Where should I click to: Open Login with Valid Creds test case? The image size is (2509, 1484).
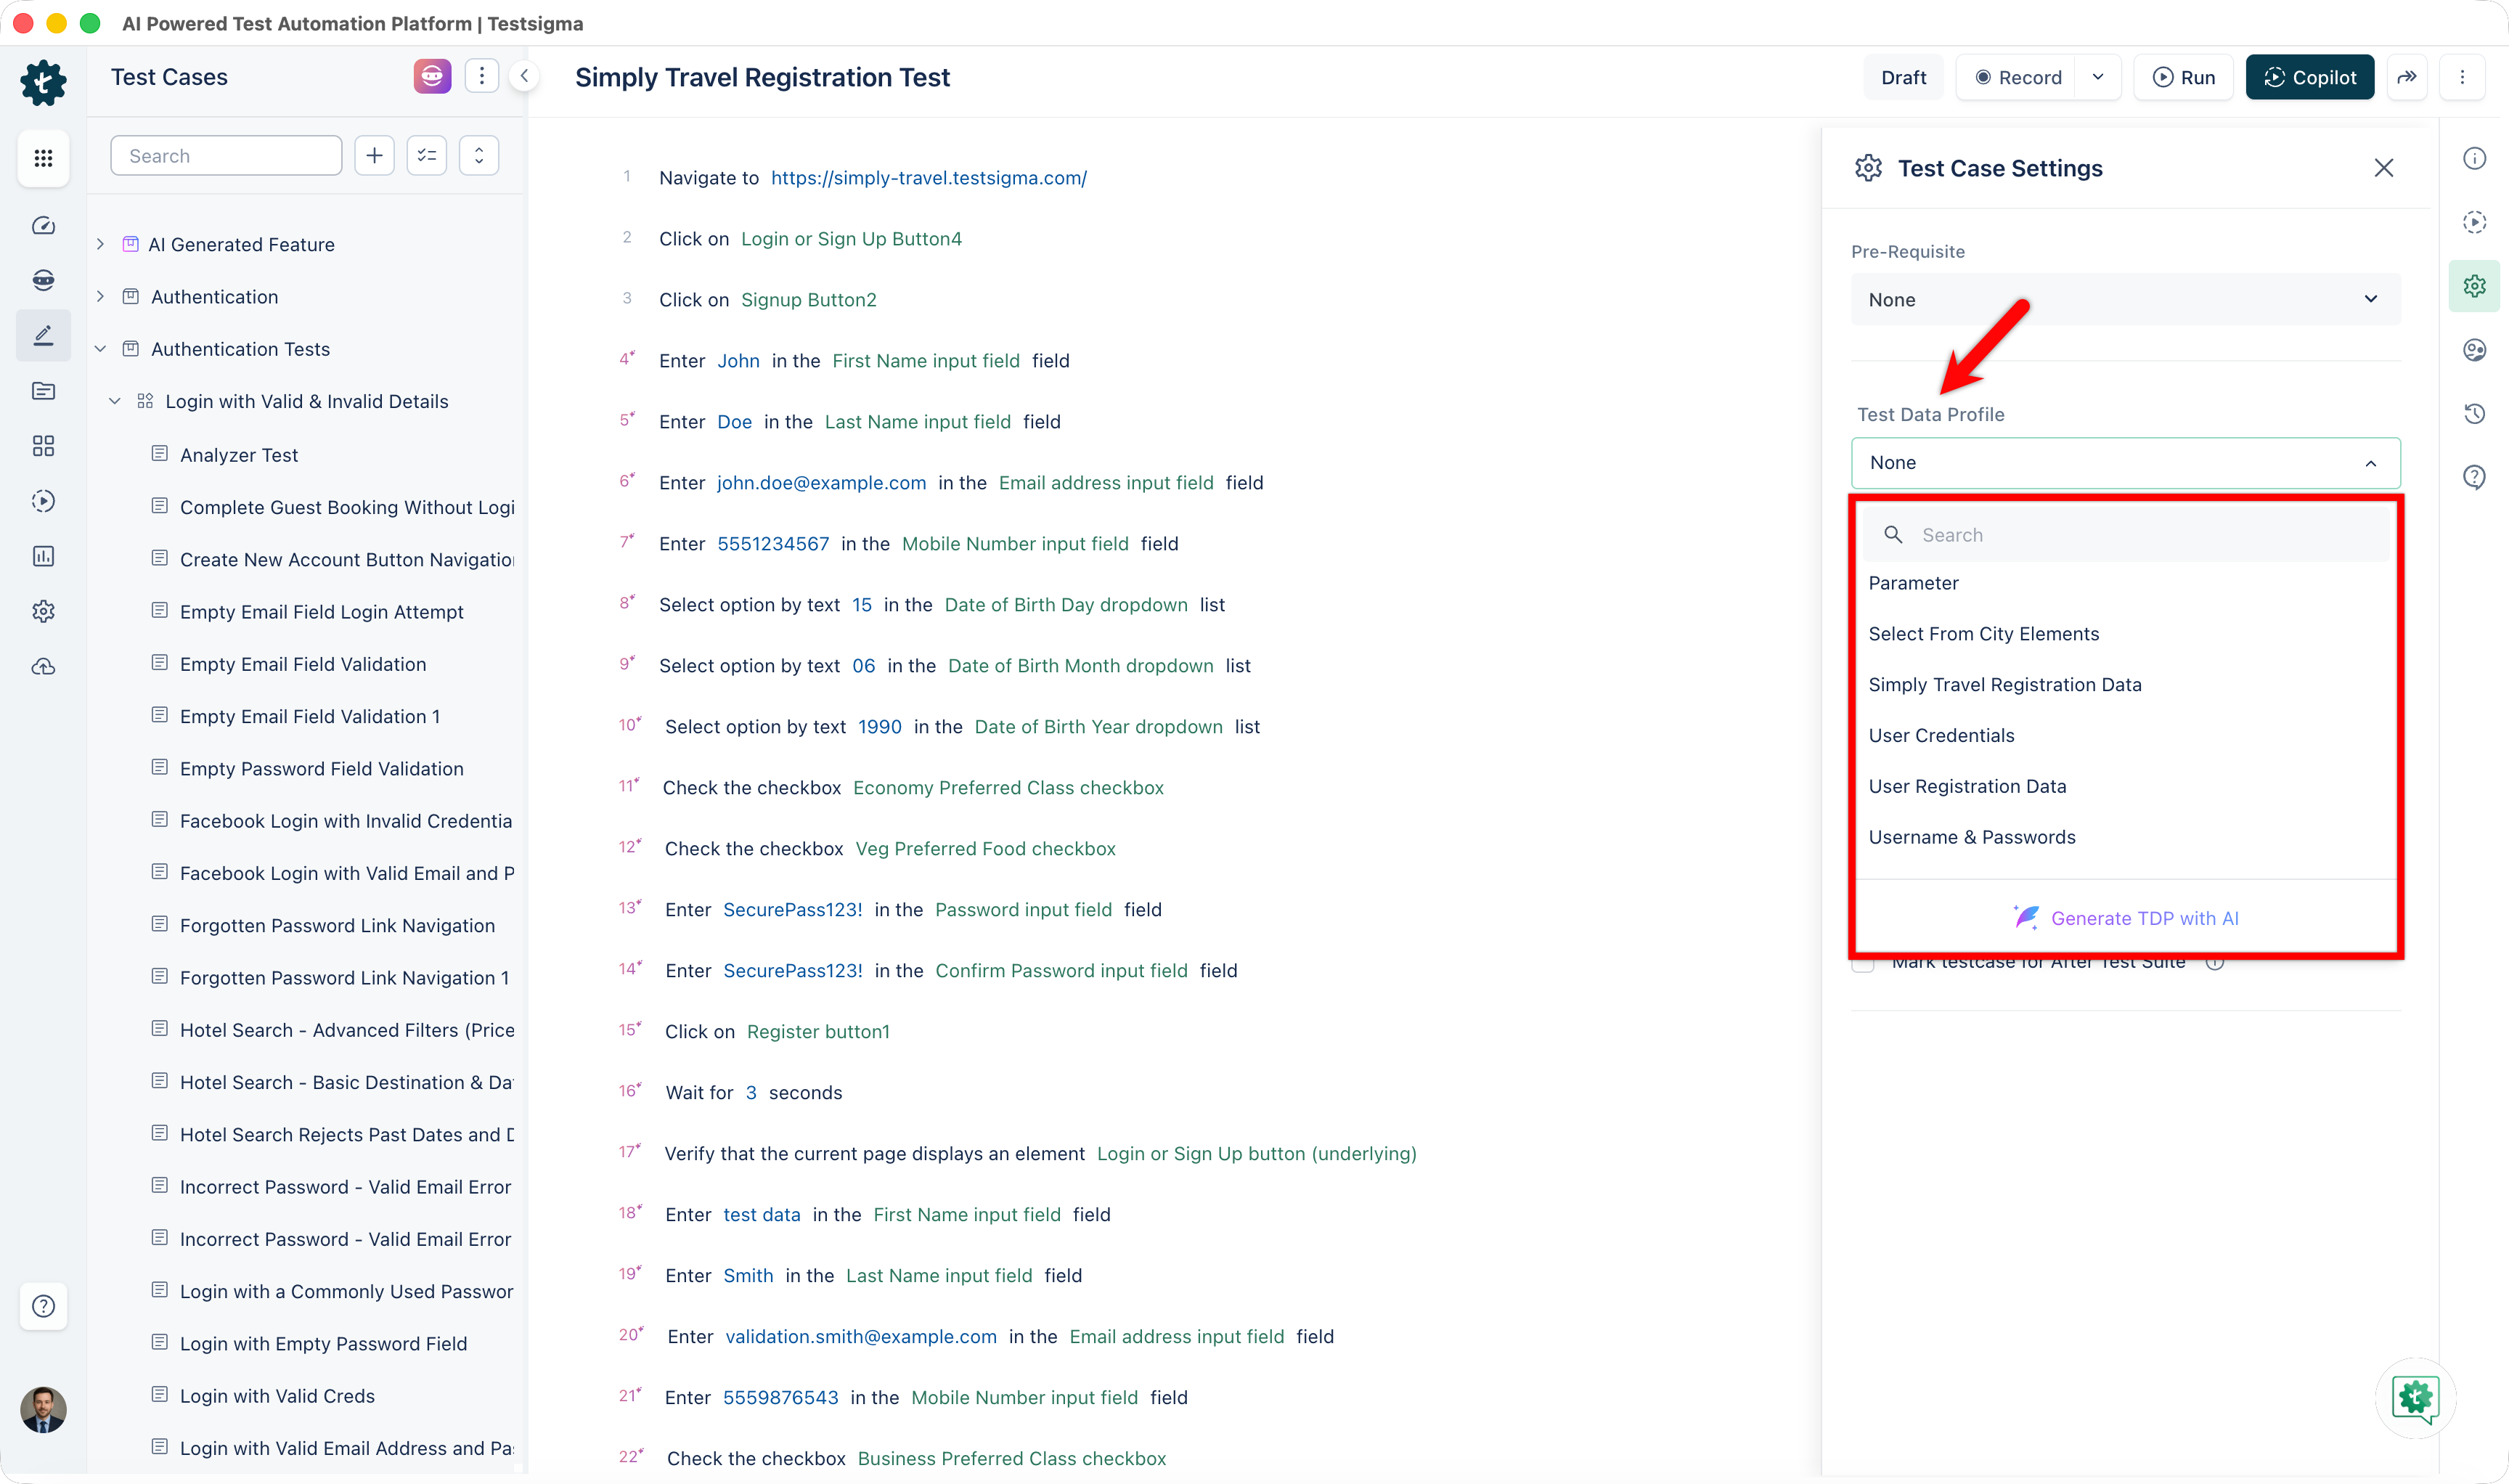click(x=277, y=1396)
